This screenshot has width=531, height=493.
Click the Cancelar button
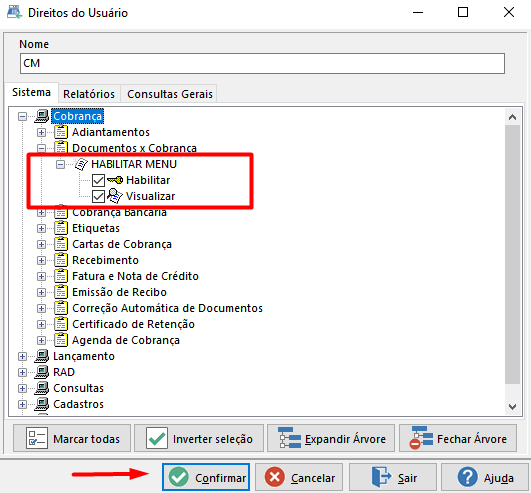pos(299,477)
